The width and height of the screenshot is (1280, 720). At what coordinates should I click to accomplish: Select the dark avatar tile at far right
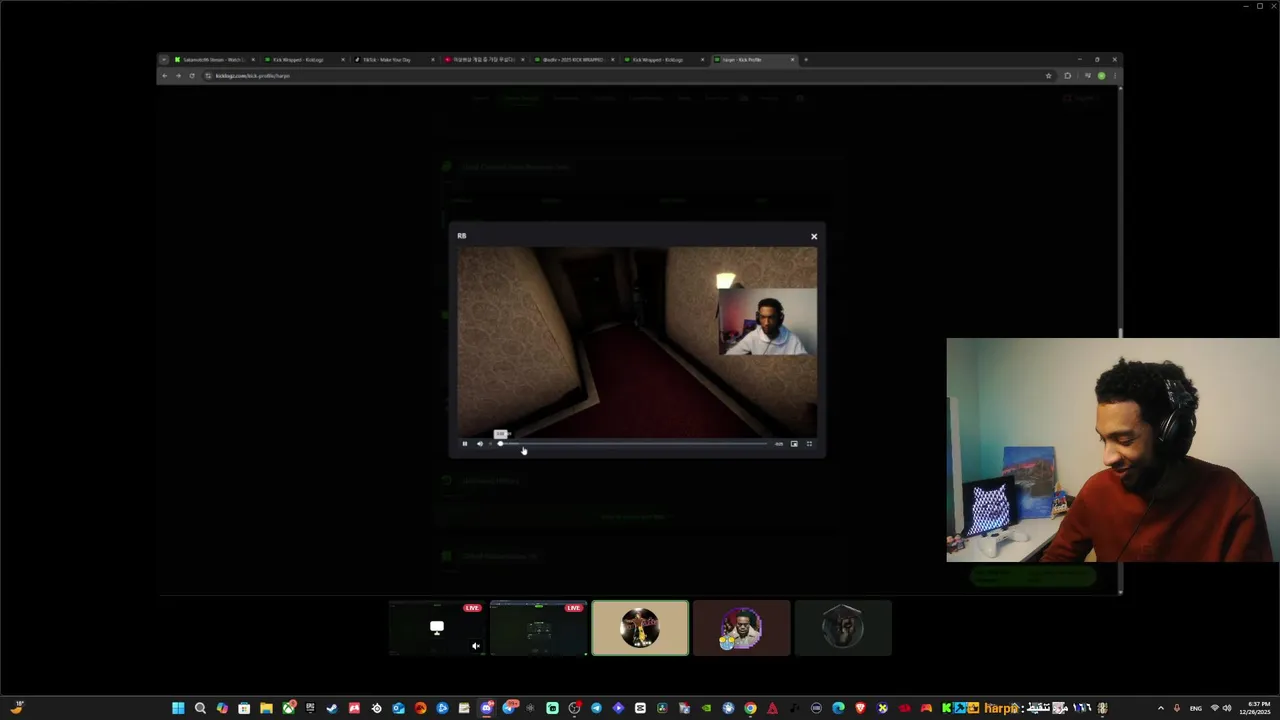click(x=843, y=628)
